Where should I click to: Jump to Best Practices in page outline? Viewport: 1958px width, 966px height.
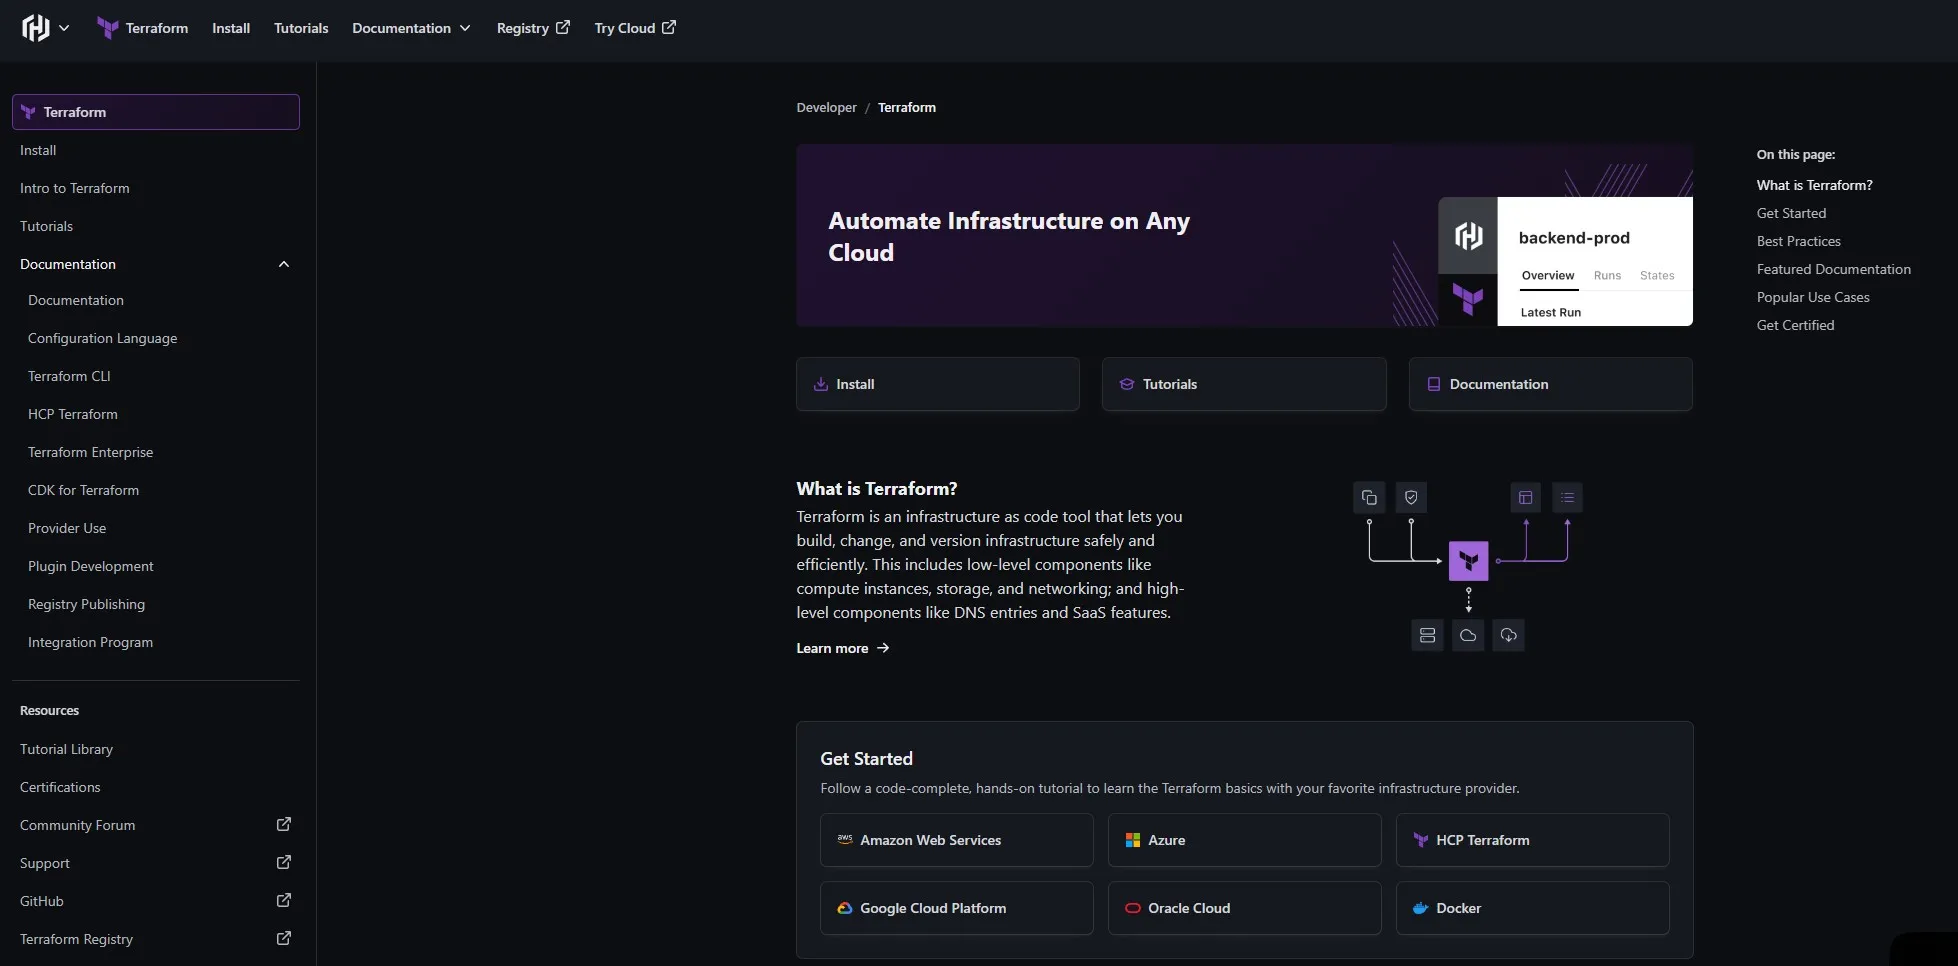(x=1799, y=241)
